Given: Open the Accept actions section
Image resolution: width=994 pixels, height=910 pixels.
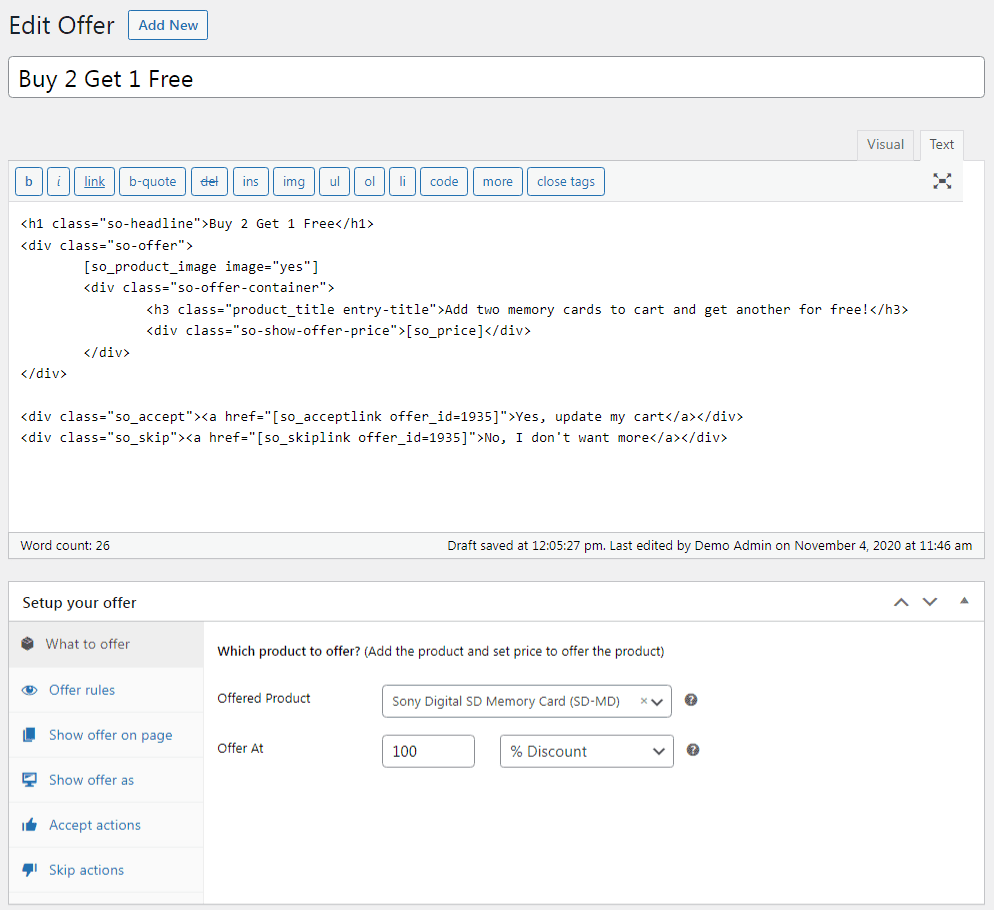Looking at the screenshot, I should click(x=106, y=825).
